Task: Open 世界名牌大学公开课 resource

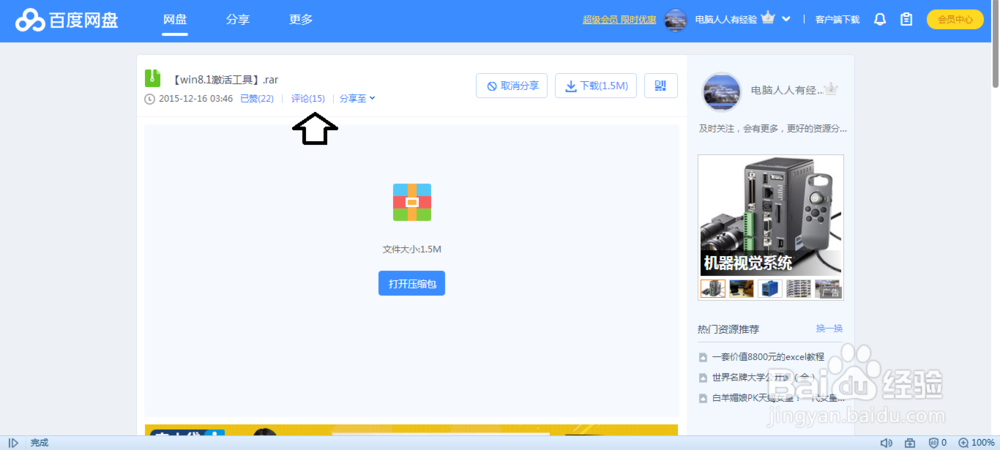Action: point(764,377)
